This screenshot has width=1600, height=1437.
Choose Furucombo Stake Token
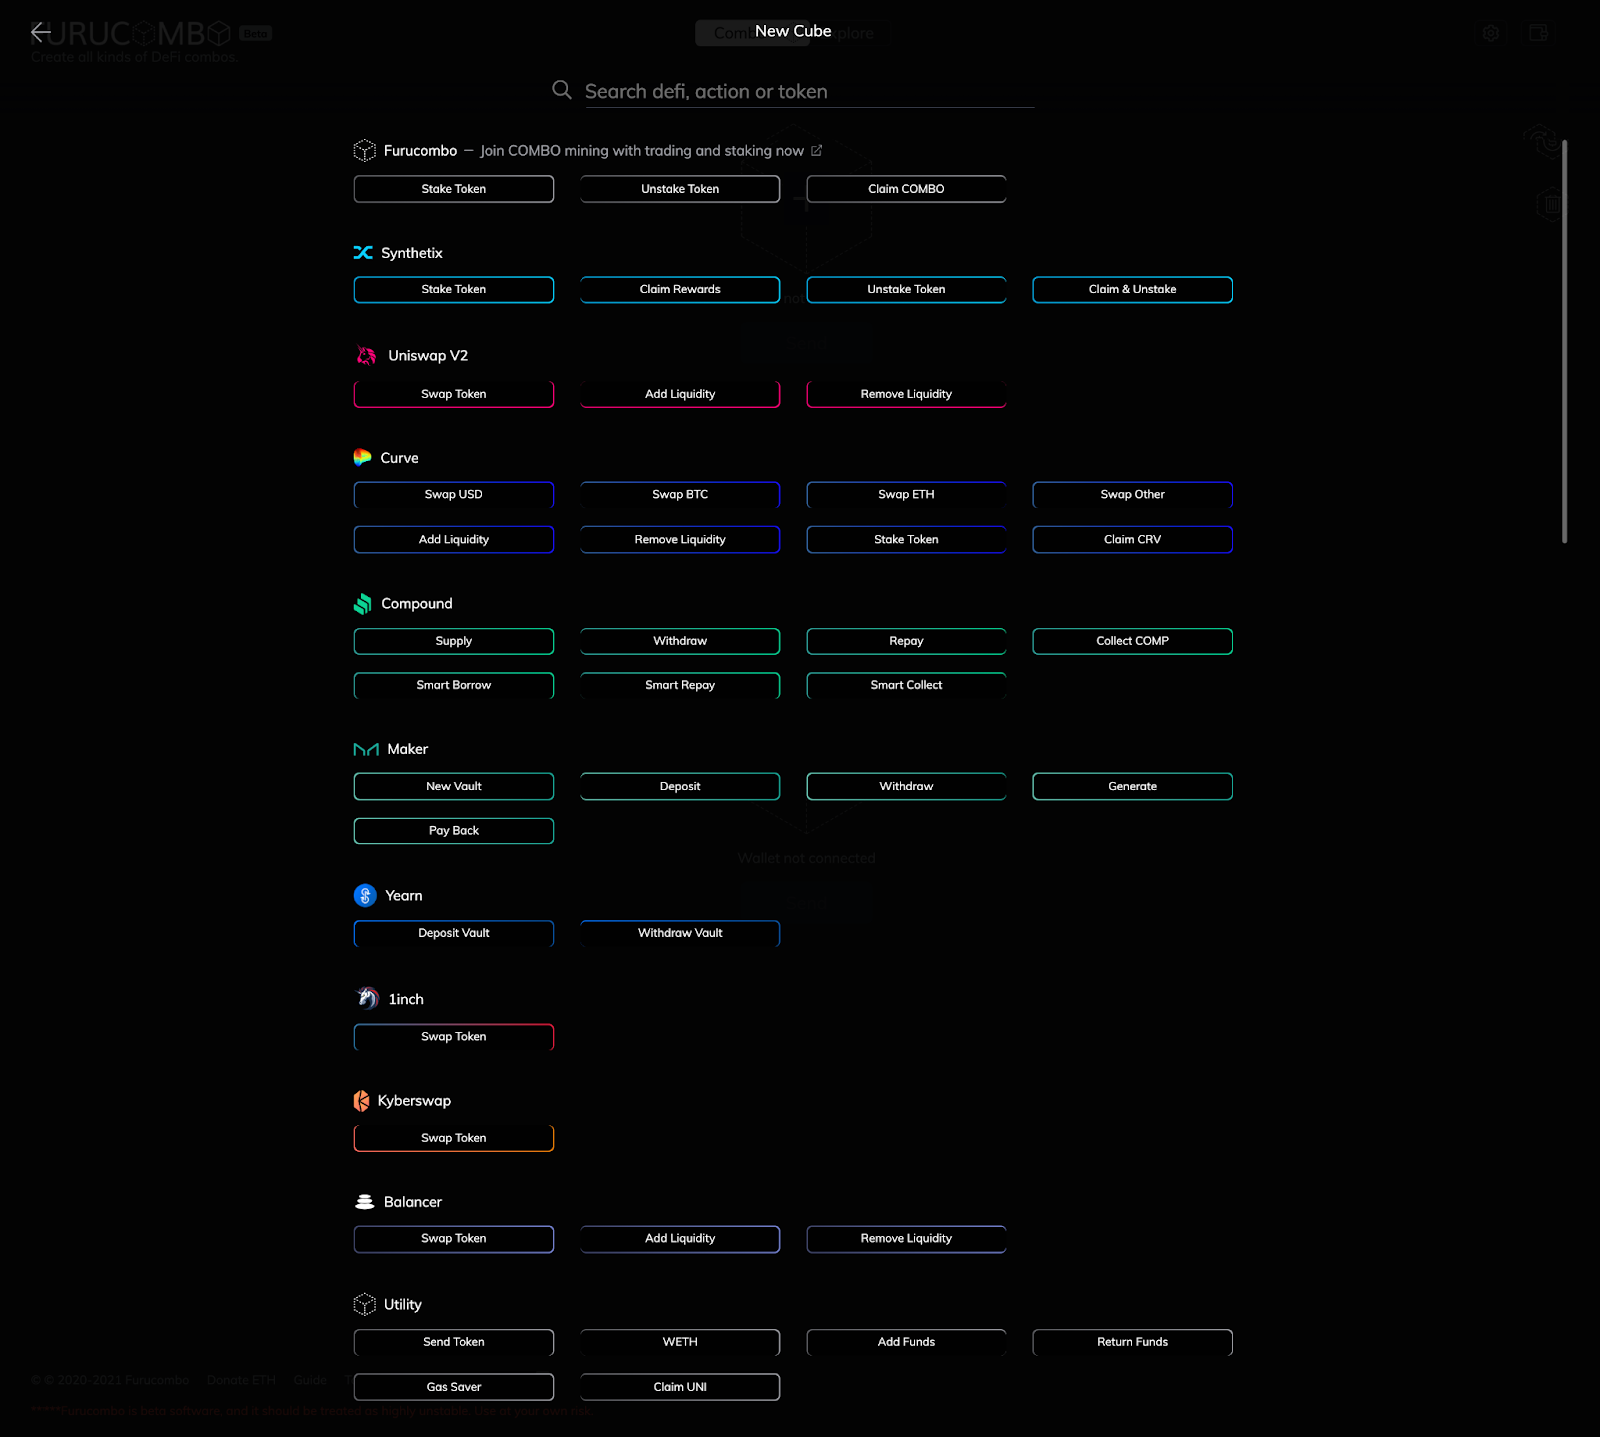click(x=454, y=189)
